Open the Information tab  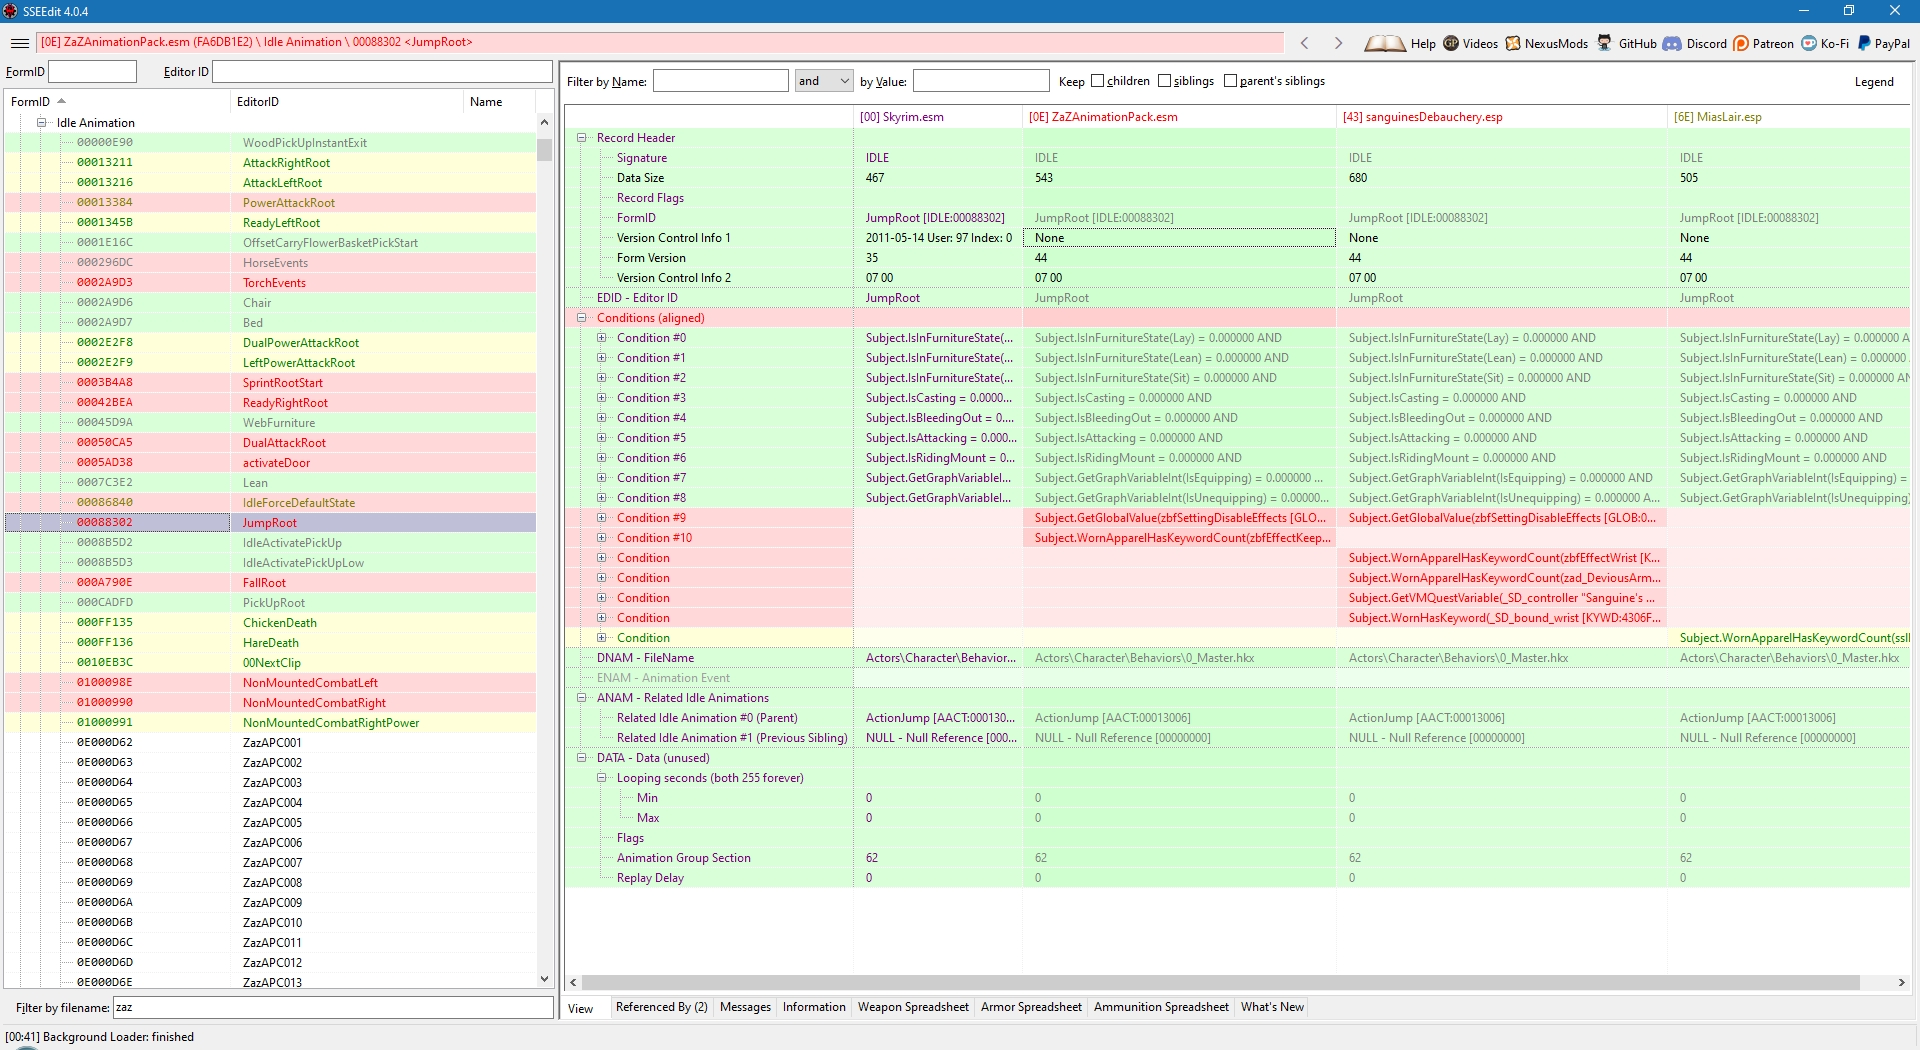coord(814,1007)
